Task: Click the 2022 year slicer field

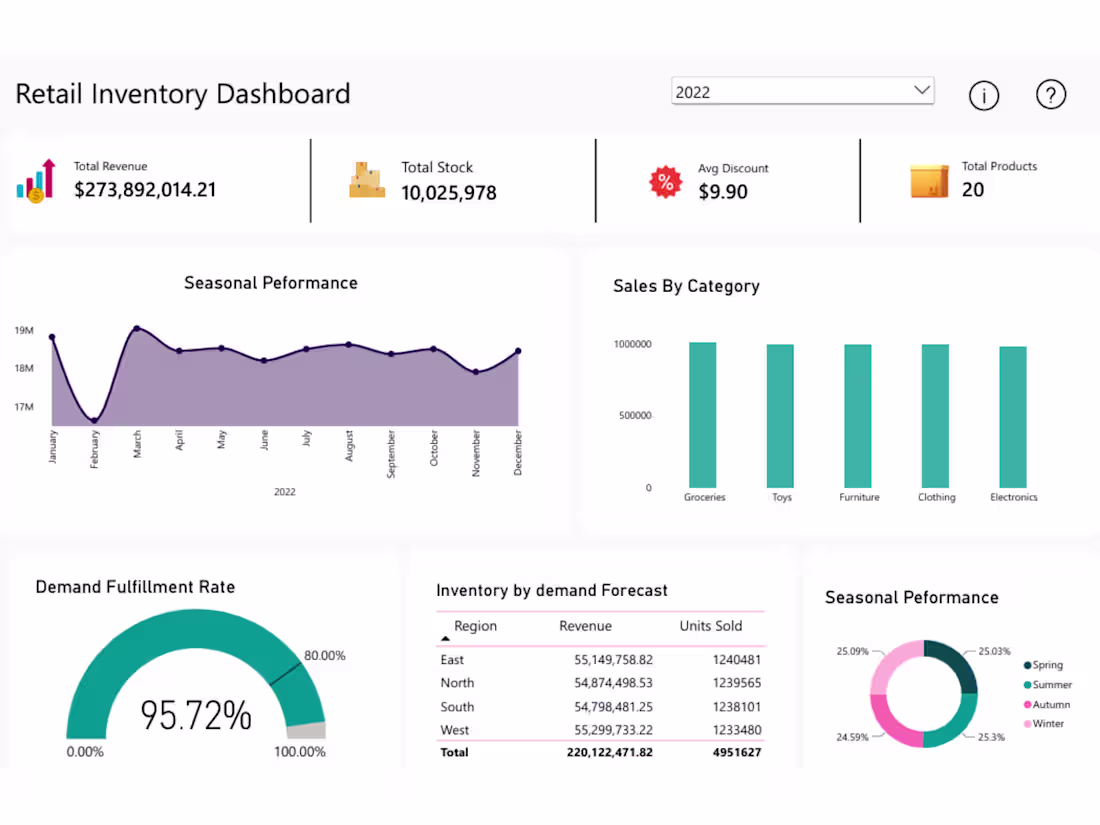Action: (x=803, y=91)
